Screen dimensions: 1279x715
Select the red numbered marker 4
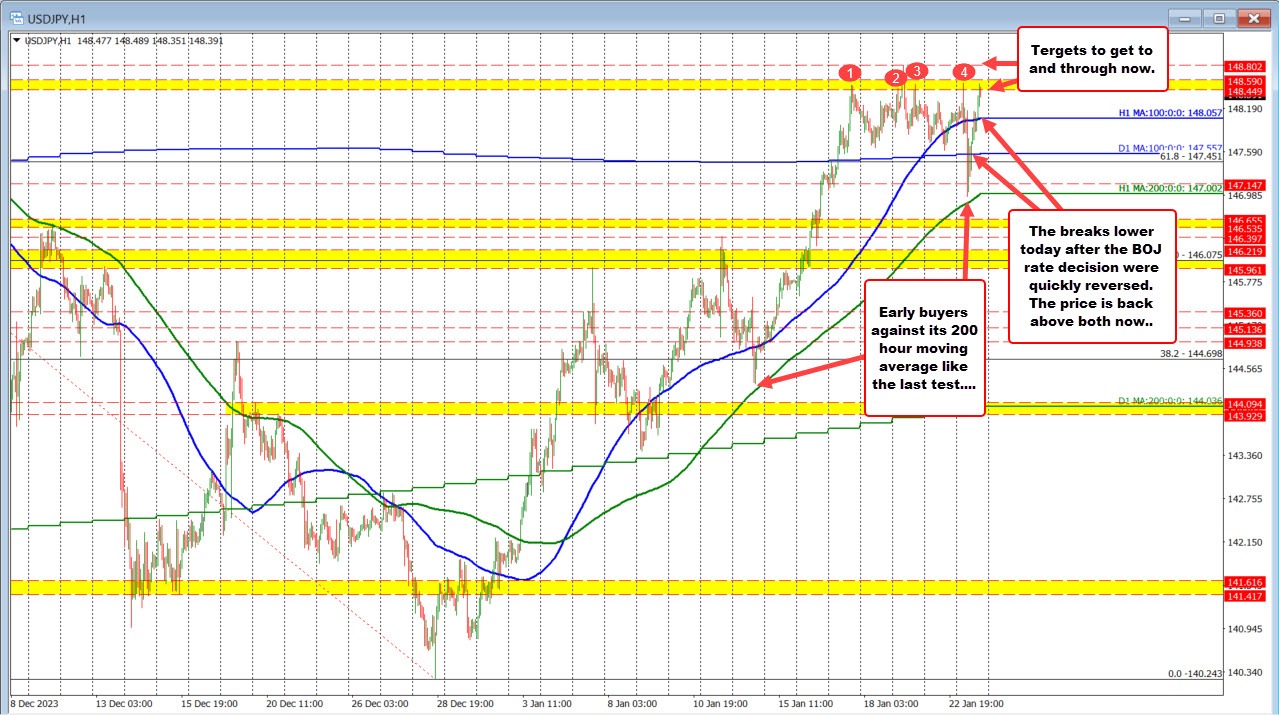pos(964,72)
